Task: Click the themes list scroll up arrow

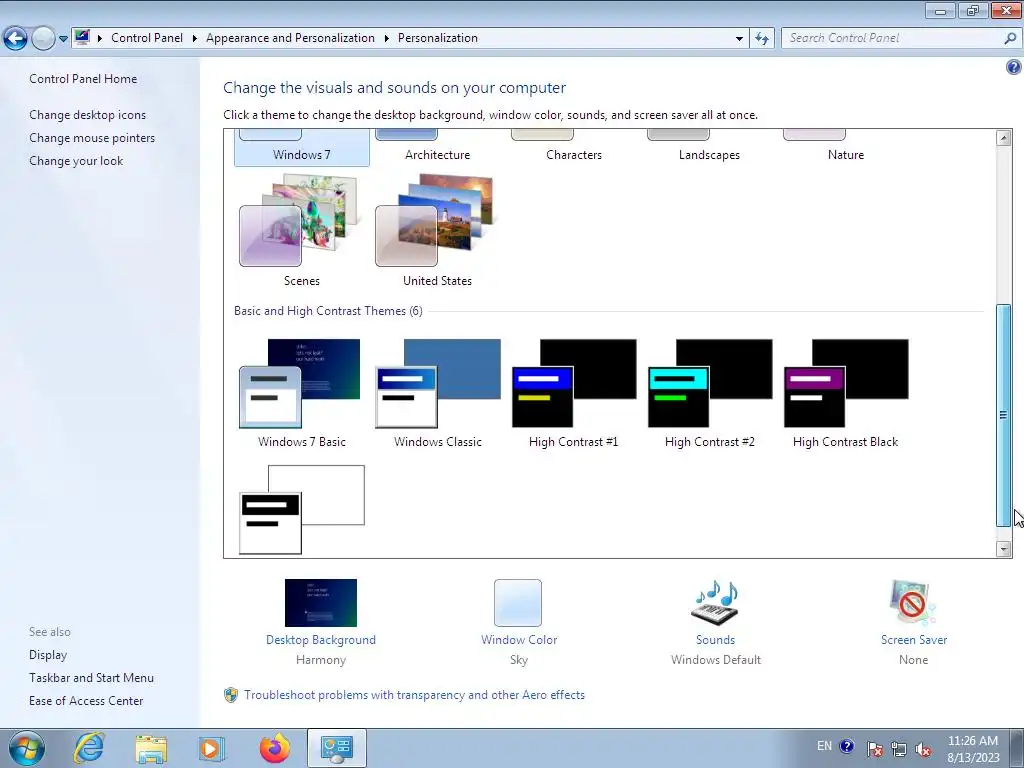Action: click(1004, 138)
